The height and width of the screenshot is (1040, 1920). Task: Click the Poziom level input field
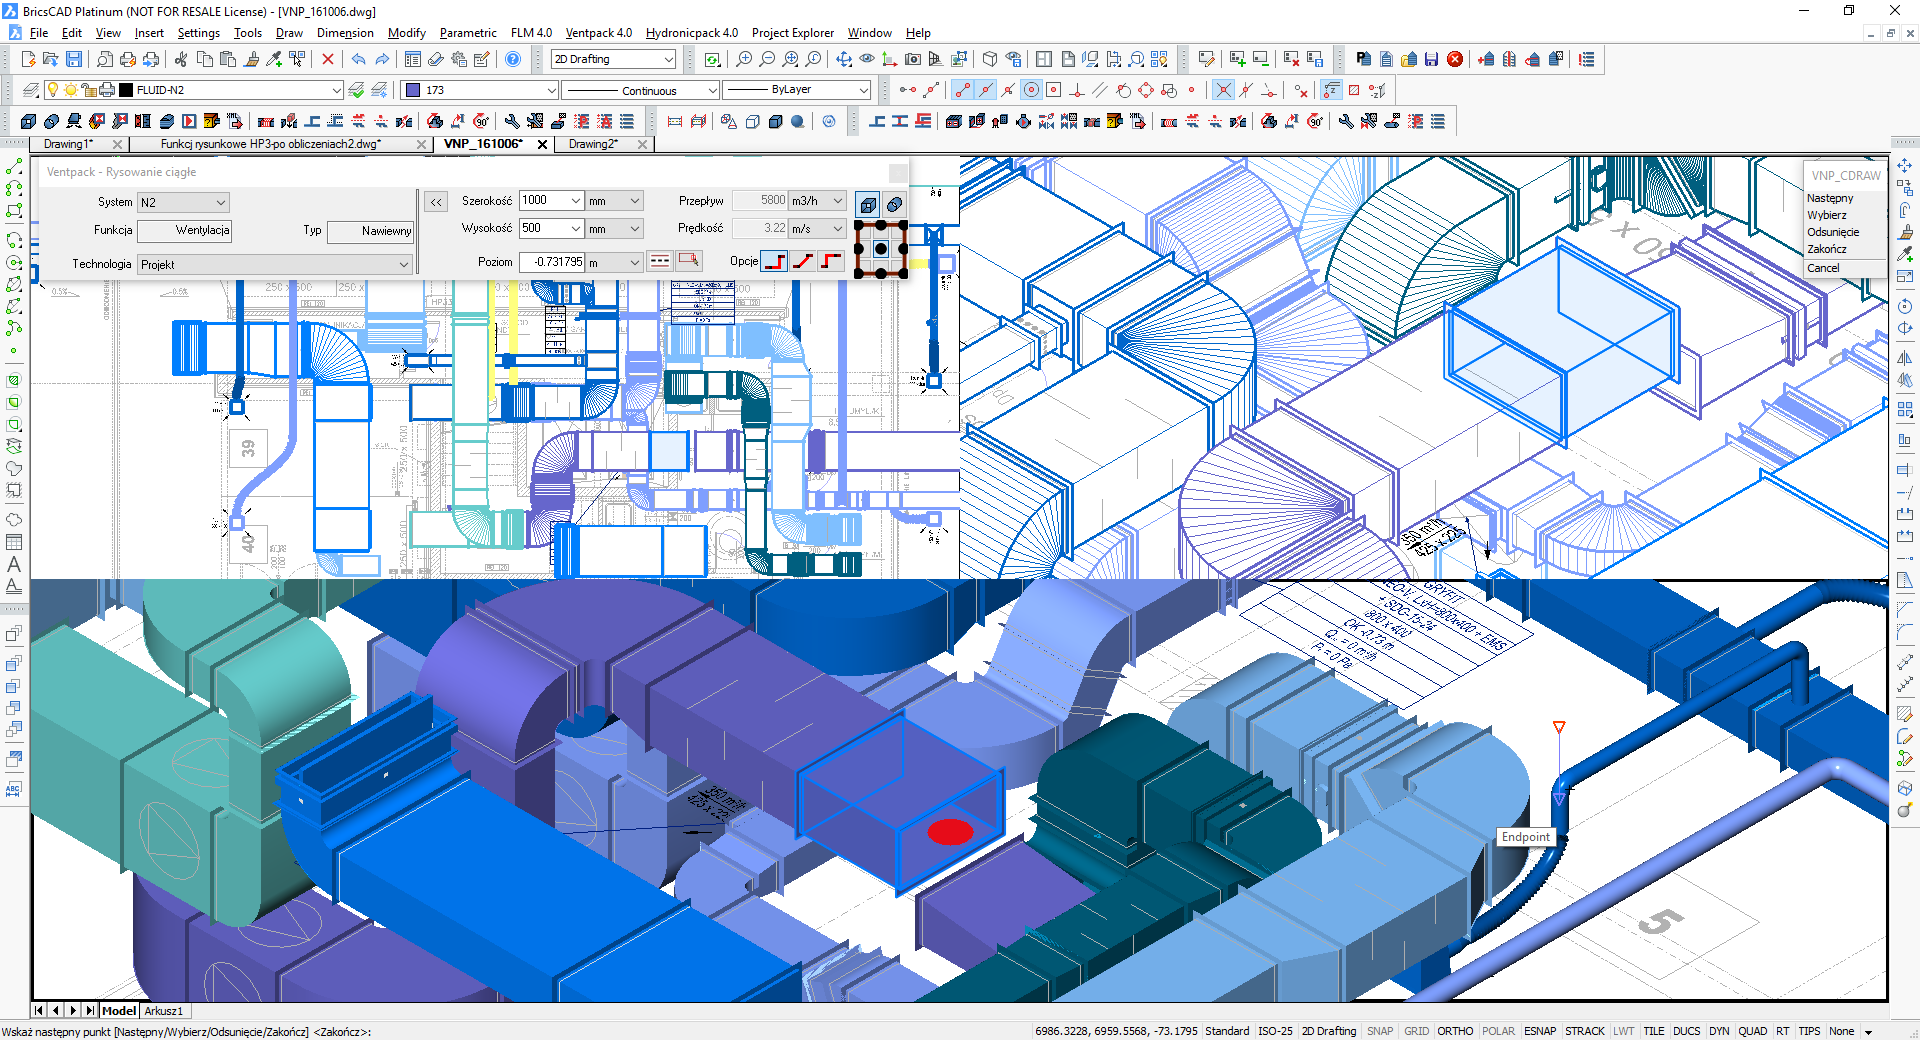[552, 262]
